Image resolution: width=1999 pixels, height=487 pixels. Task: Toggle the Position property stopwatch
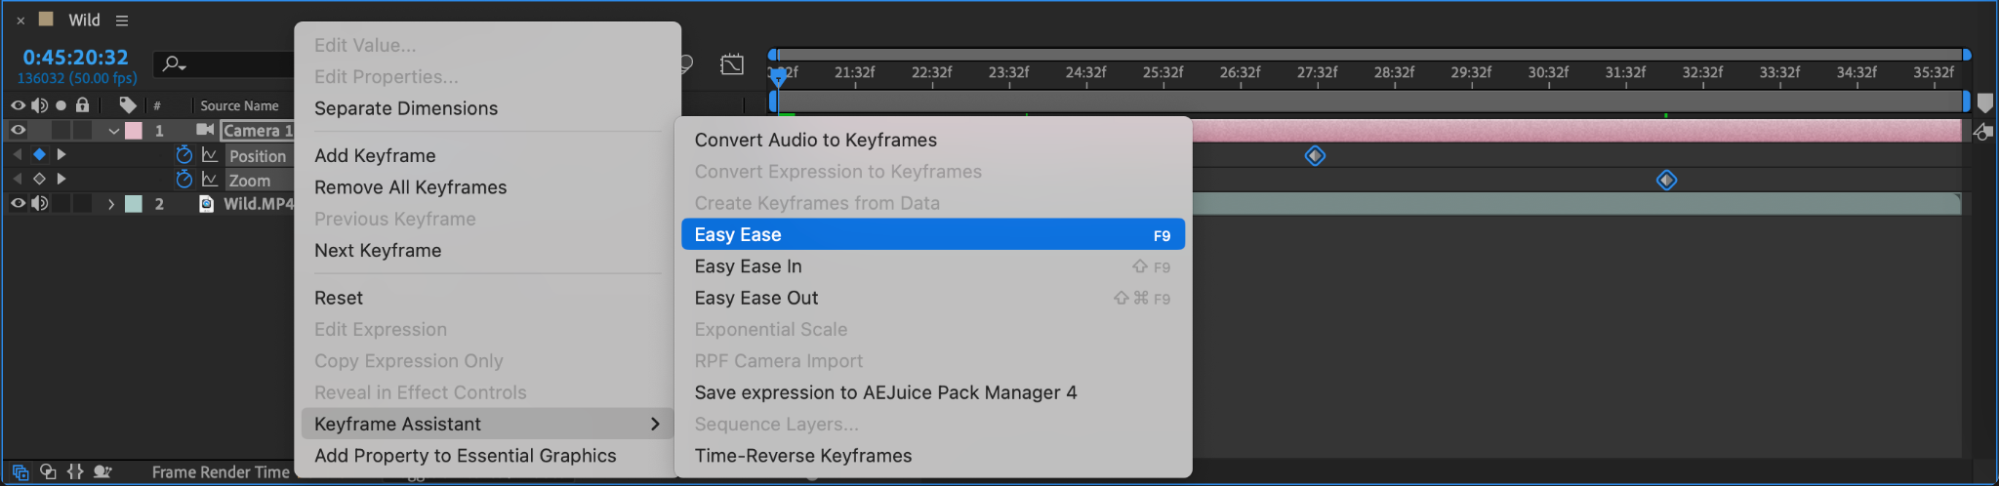(184, 155)
